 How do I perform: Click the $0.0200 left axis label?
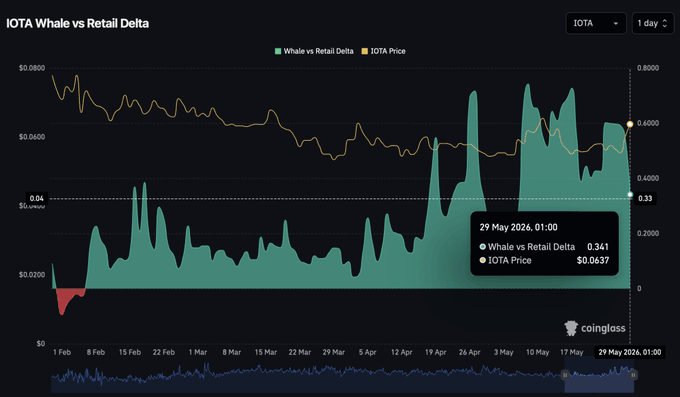(x=32, y=275)
